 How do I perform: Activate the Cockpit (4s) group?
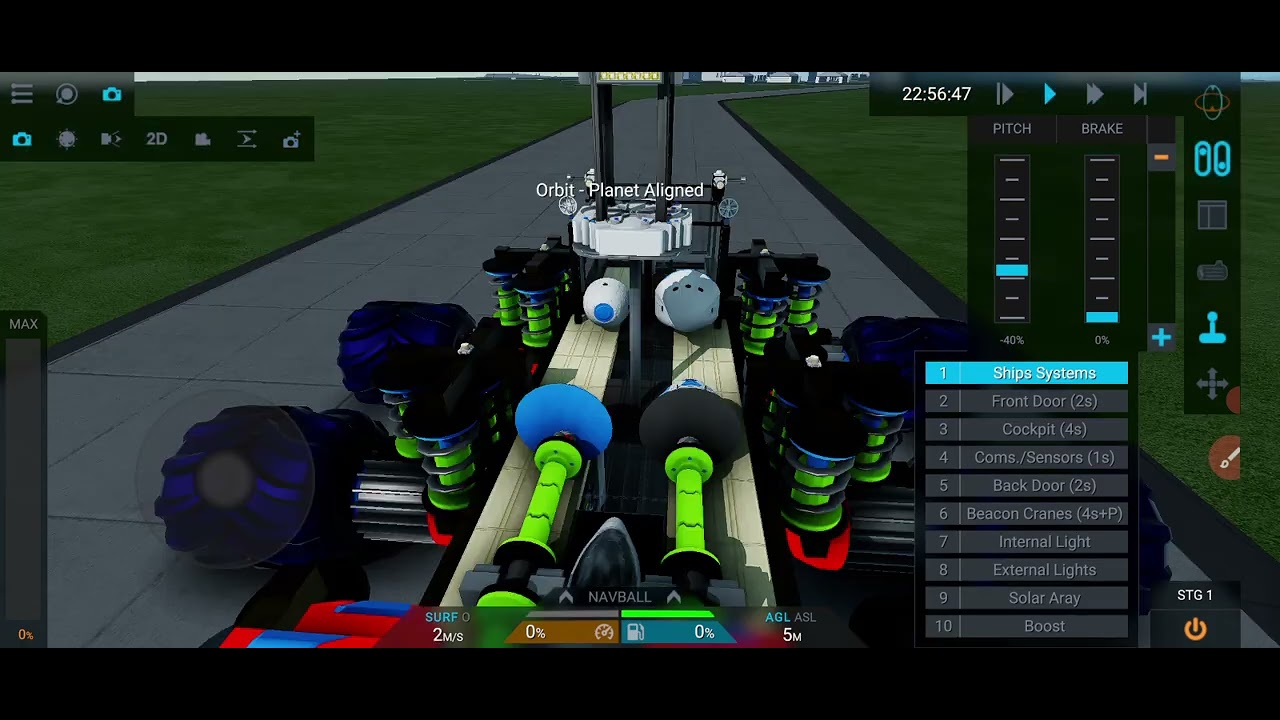coord(1027,429)
